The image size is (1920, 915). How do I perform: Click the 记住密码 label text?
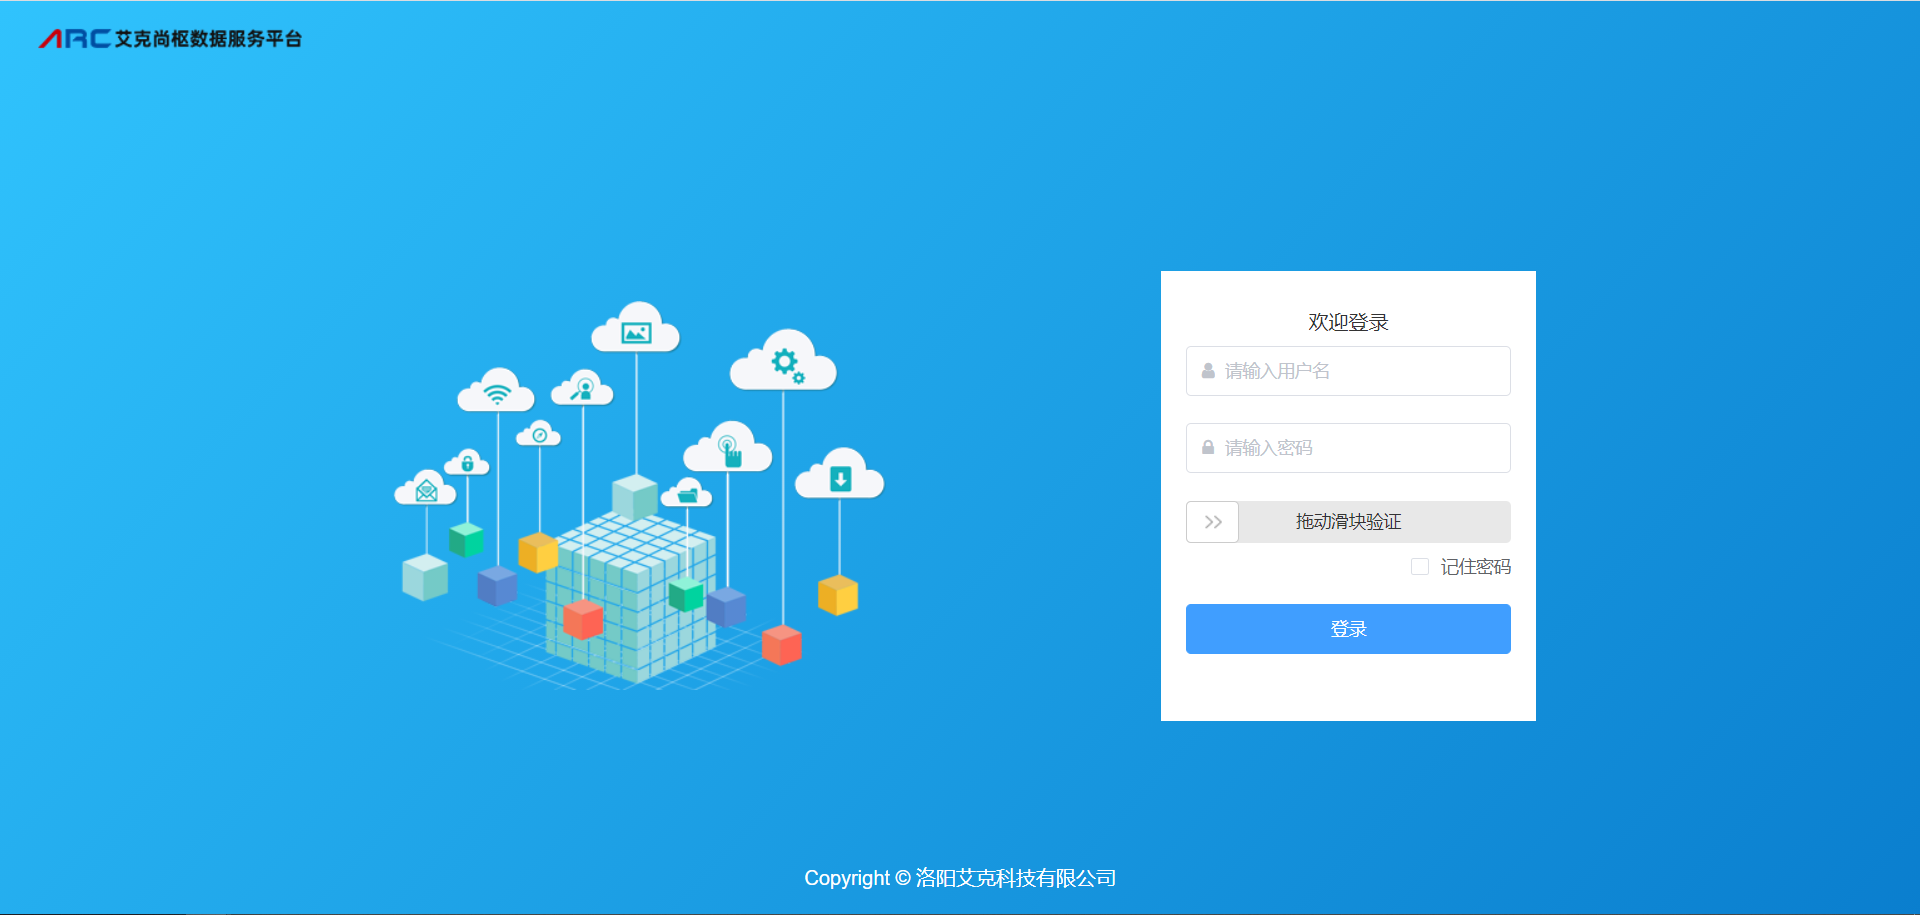(x=1475, y=567)
